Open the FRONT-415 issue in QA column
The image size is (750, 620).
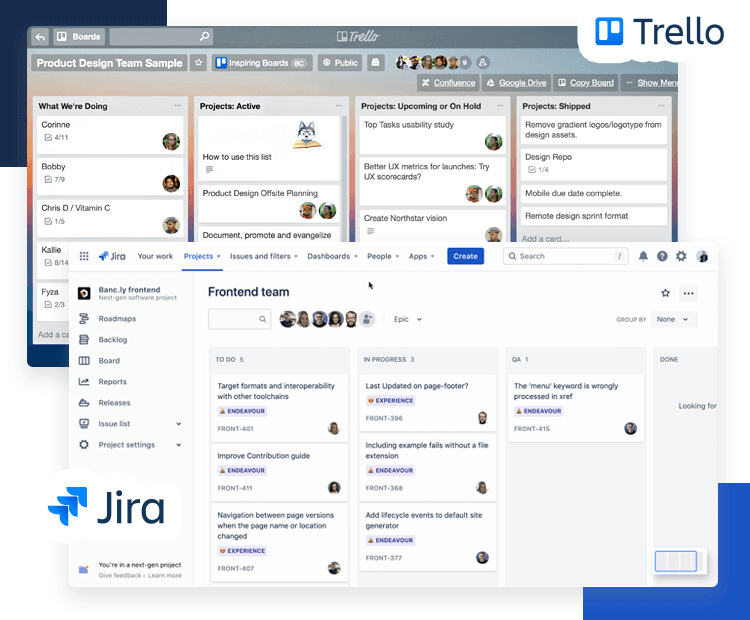pos(576,408)
